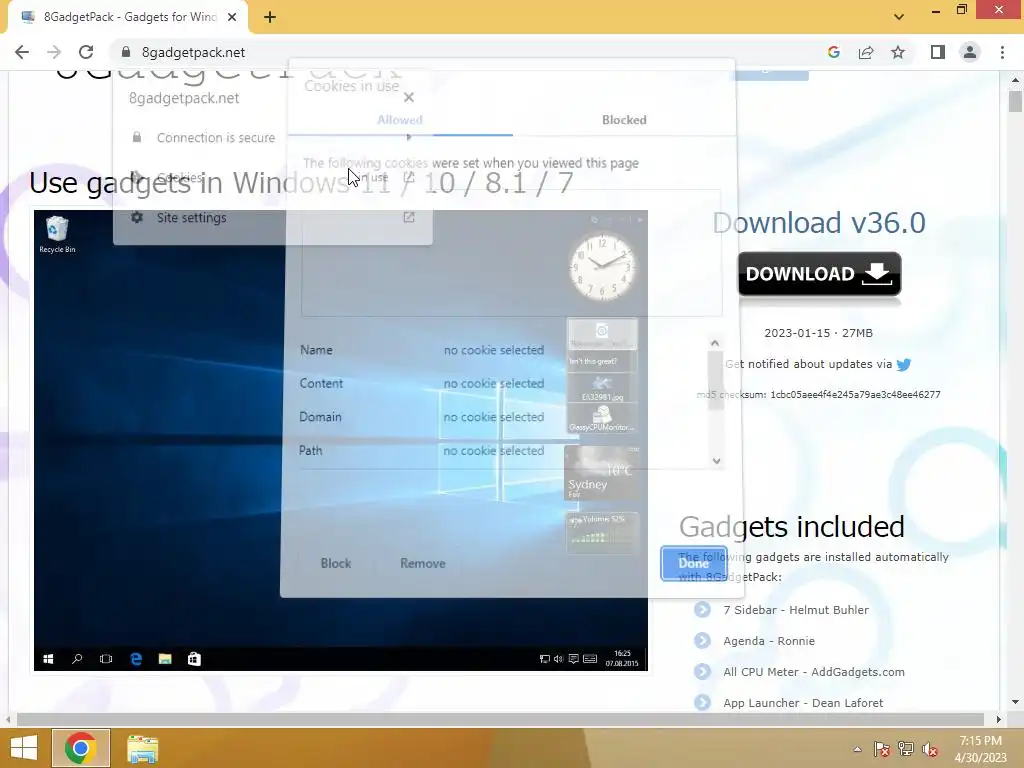Viewport: 1024px width, 768px height.
Task: Click the 2023-01-15 · 27MB text
Action: pyautogui.click(x=818, y=333)
